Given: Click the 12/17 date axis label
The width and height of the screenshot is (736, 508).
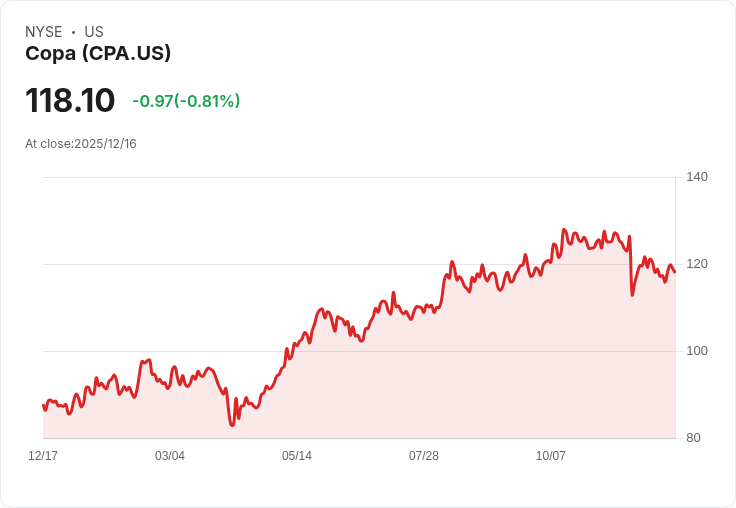Looking at the screenshot, I should tap(43, 456).
